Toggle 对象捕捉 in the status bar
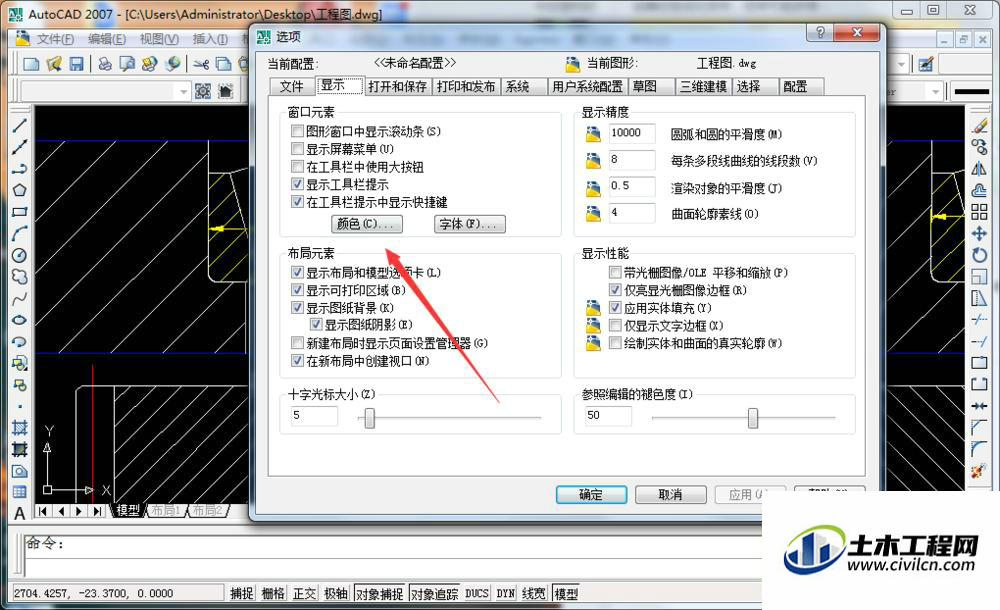Viewport: 1000px width, 610px height. click(x=379, y=593)
